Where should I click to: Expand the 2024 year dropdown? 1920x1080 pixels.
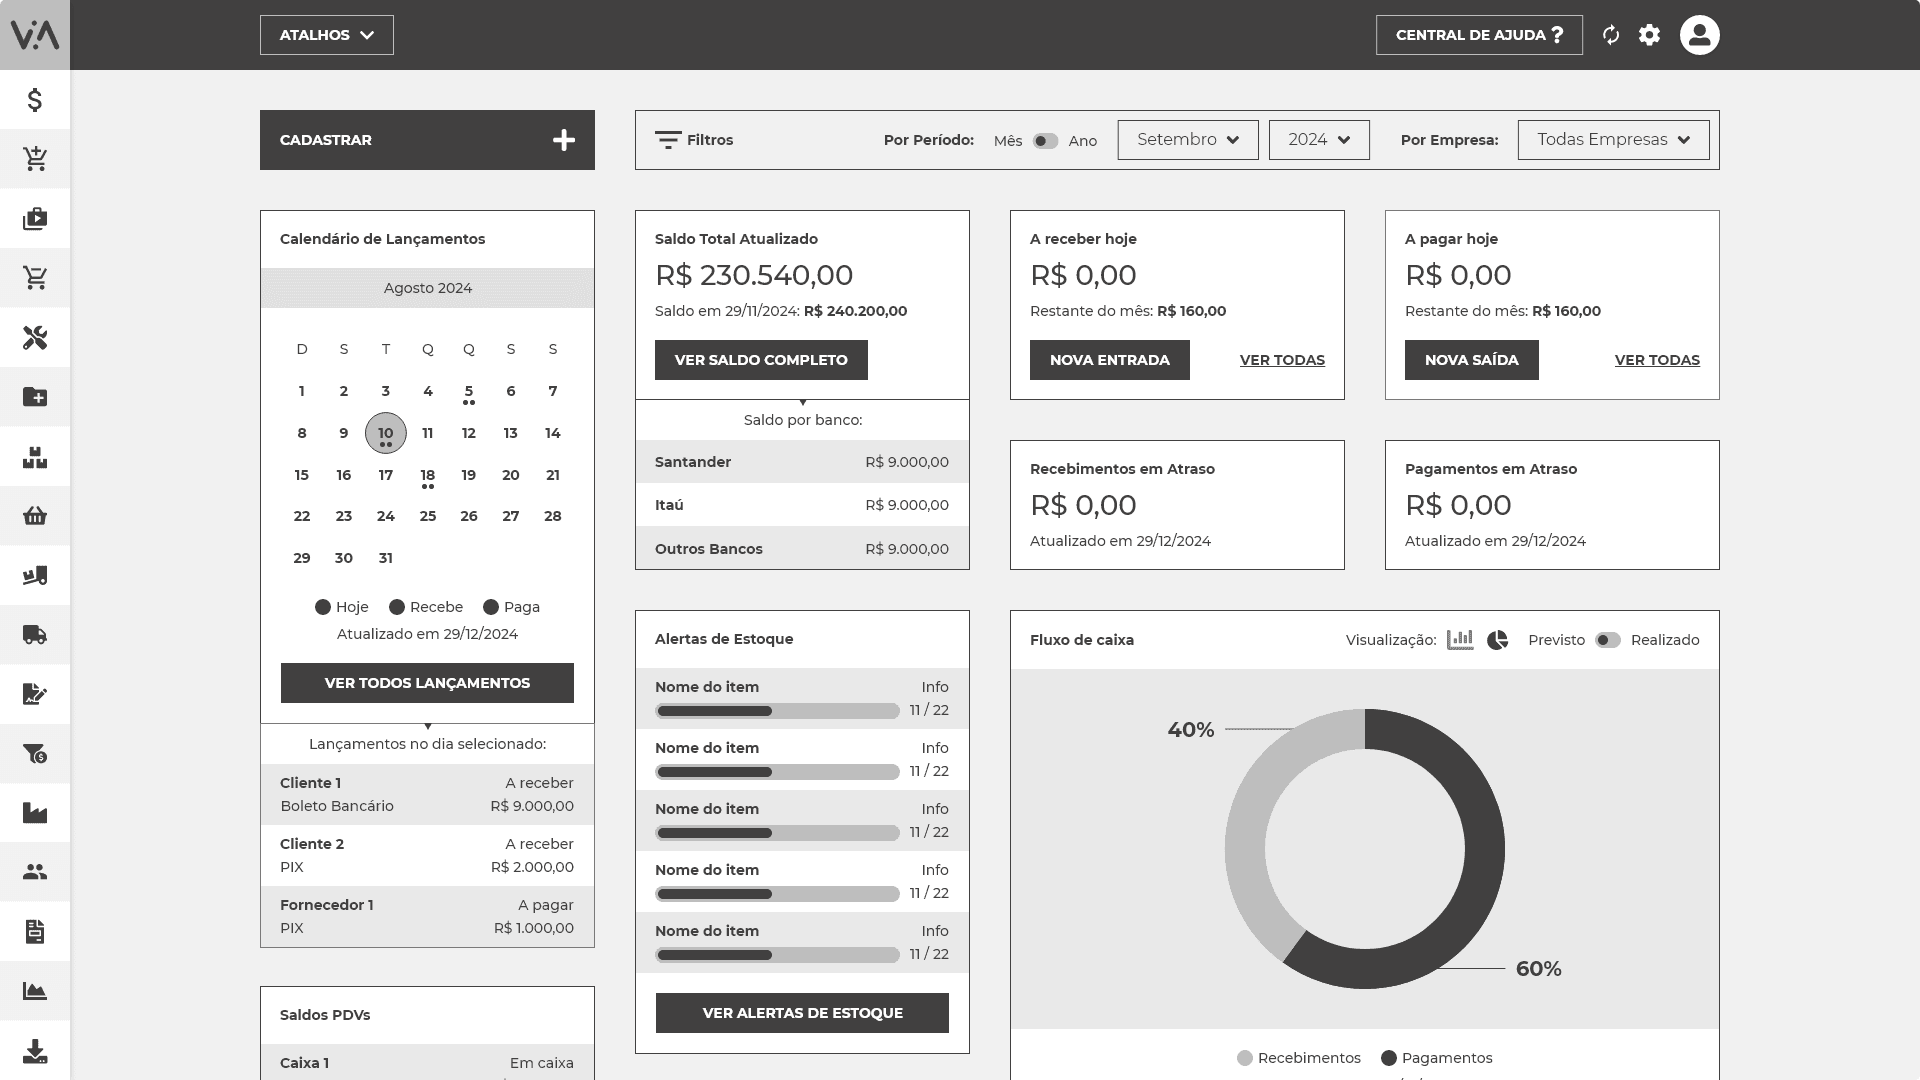[x=1318, y=140]
